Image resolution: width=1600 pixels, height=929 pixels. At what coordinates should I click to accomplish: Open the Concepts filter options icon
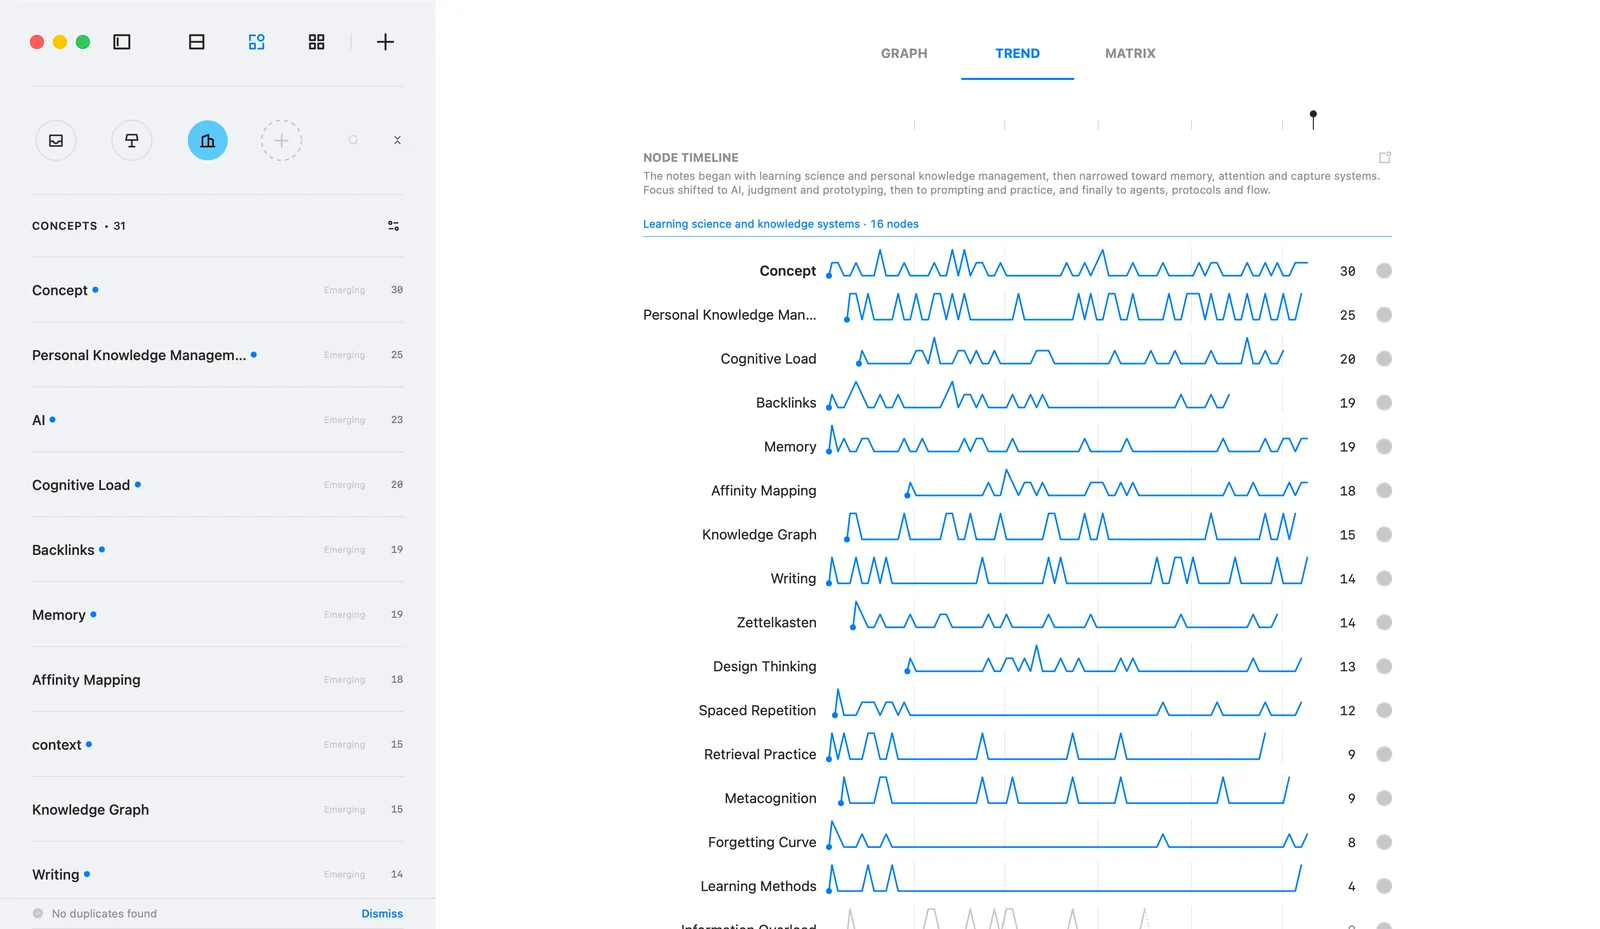[394, 226]
